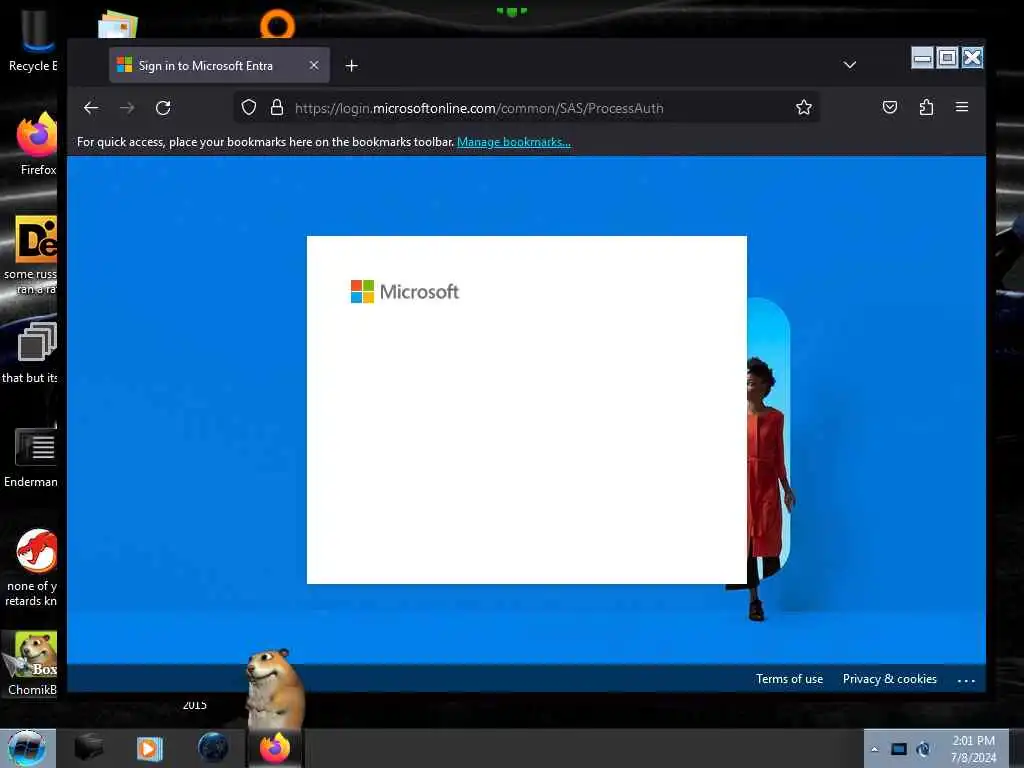Open the power icon in system tray
1024x768 pixels.
click(923, 749)
